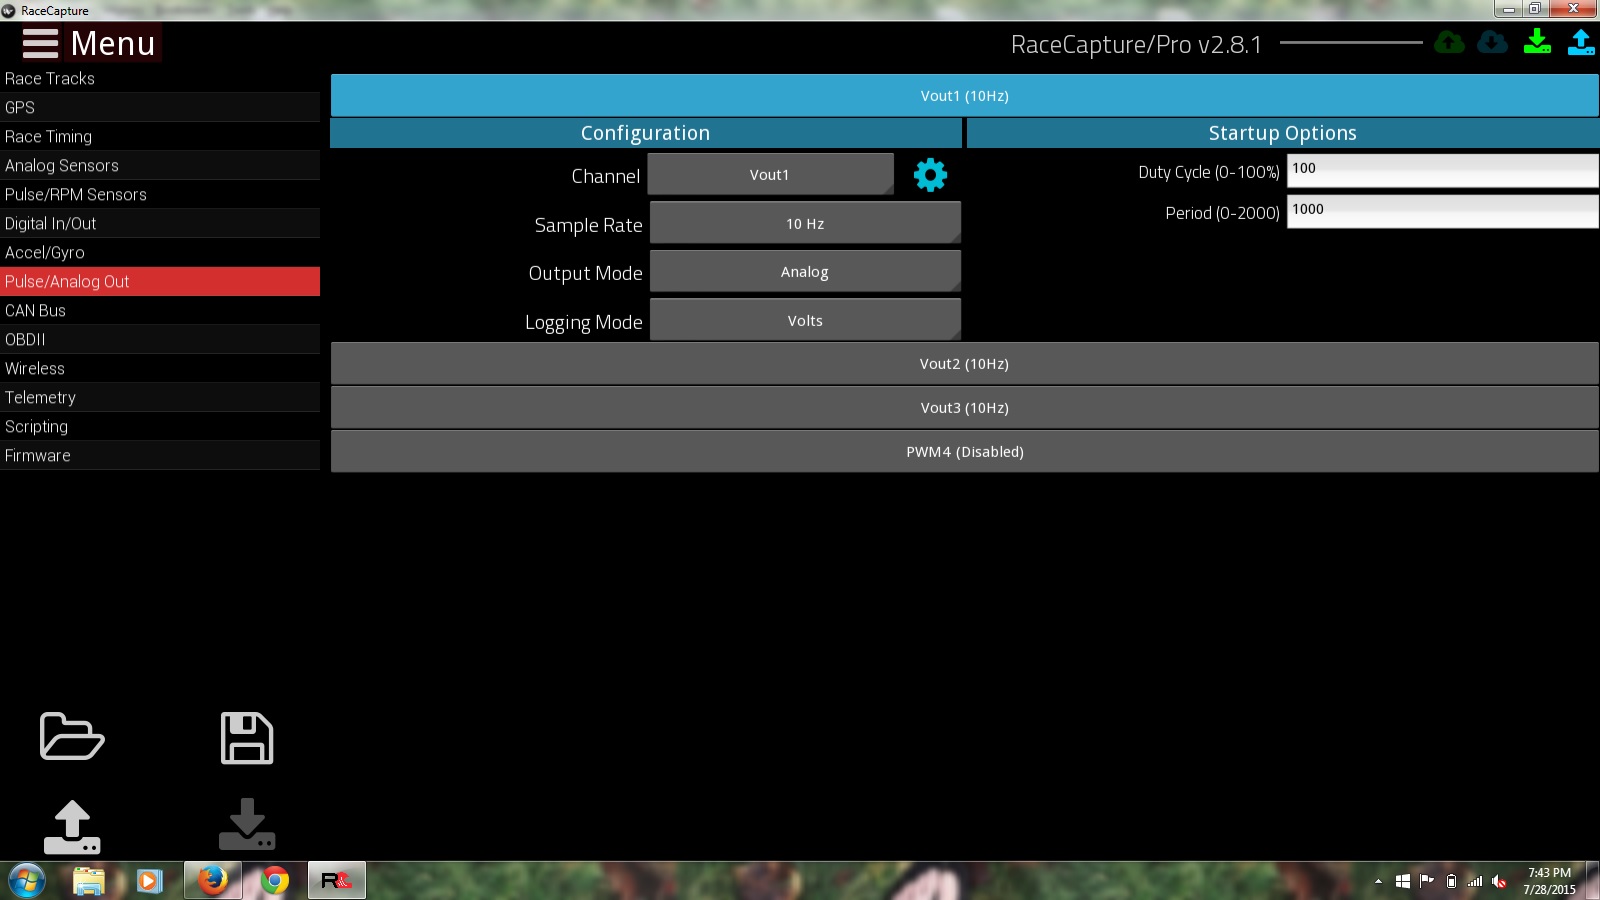The width and height of the screenshot is (1600, 900).
Task: Open the hamburger Menu button
Action: [89, 44]
